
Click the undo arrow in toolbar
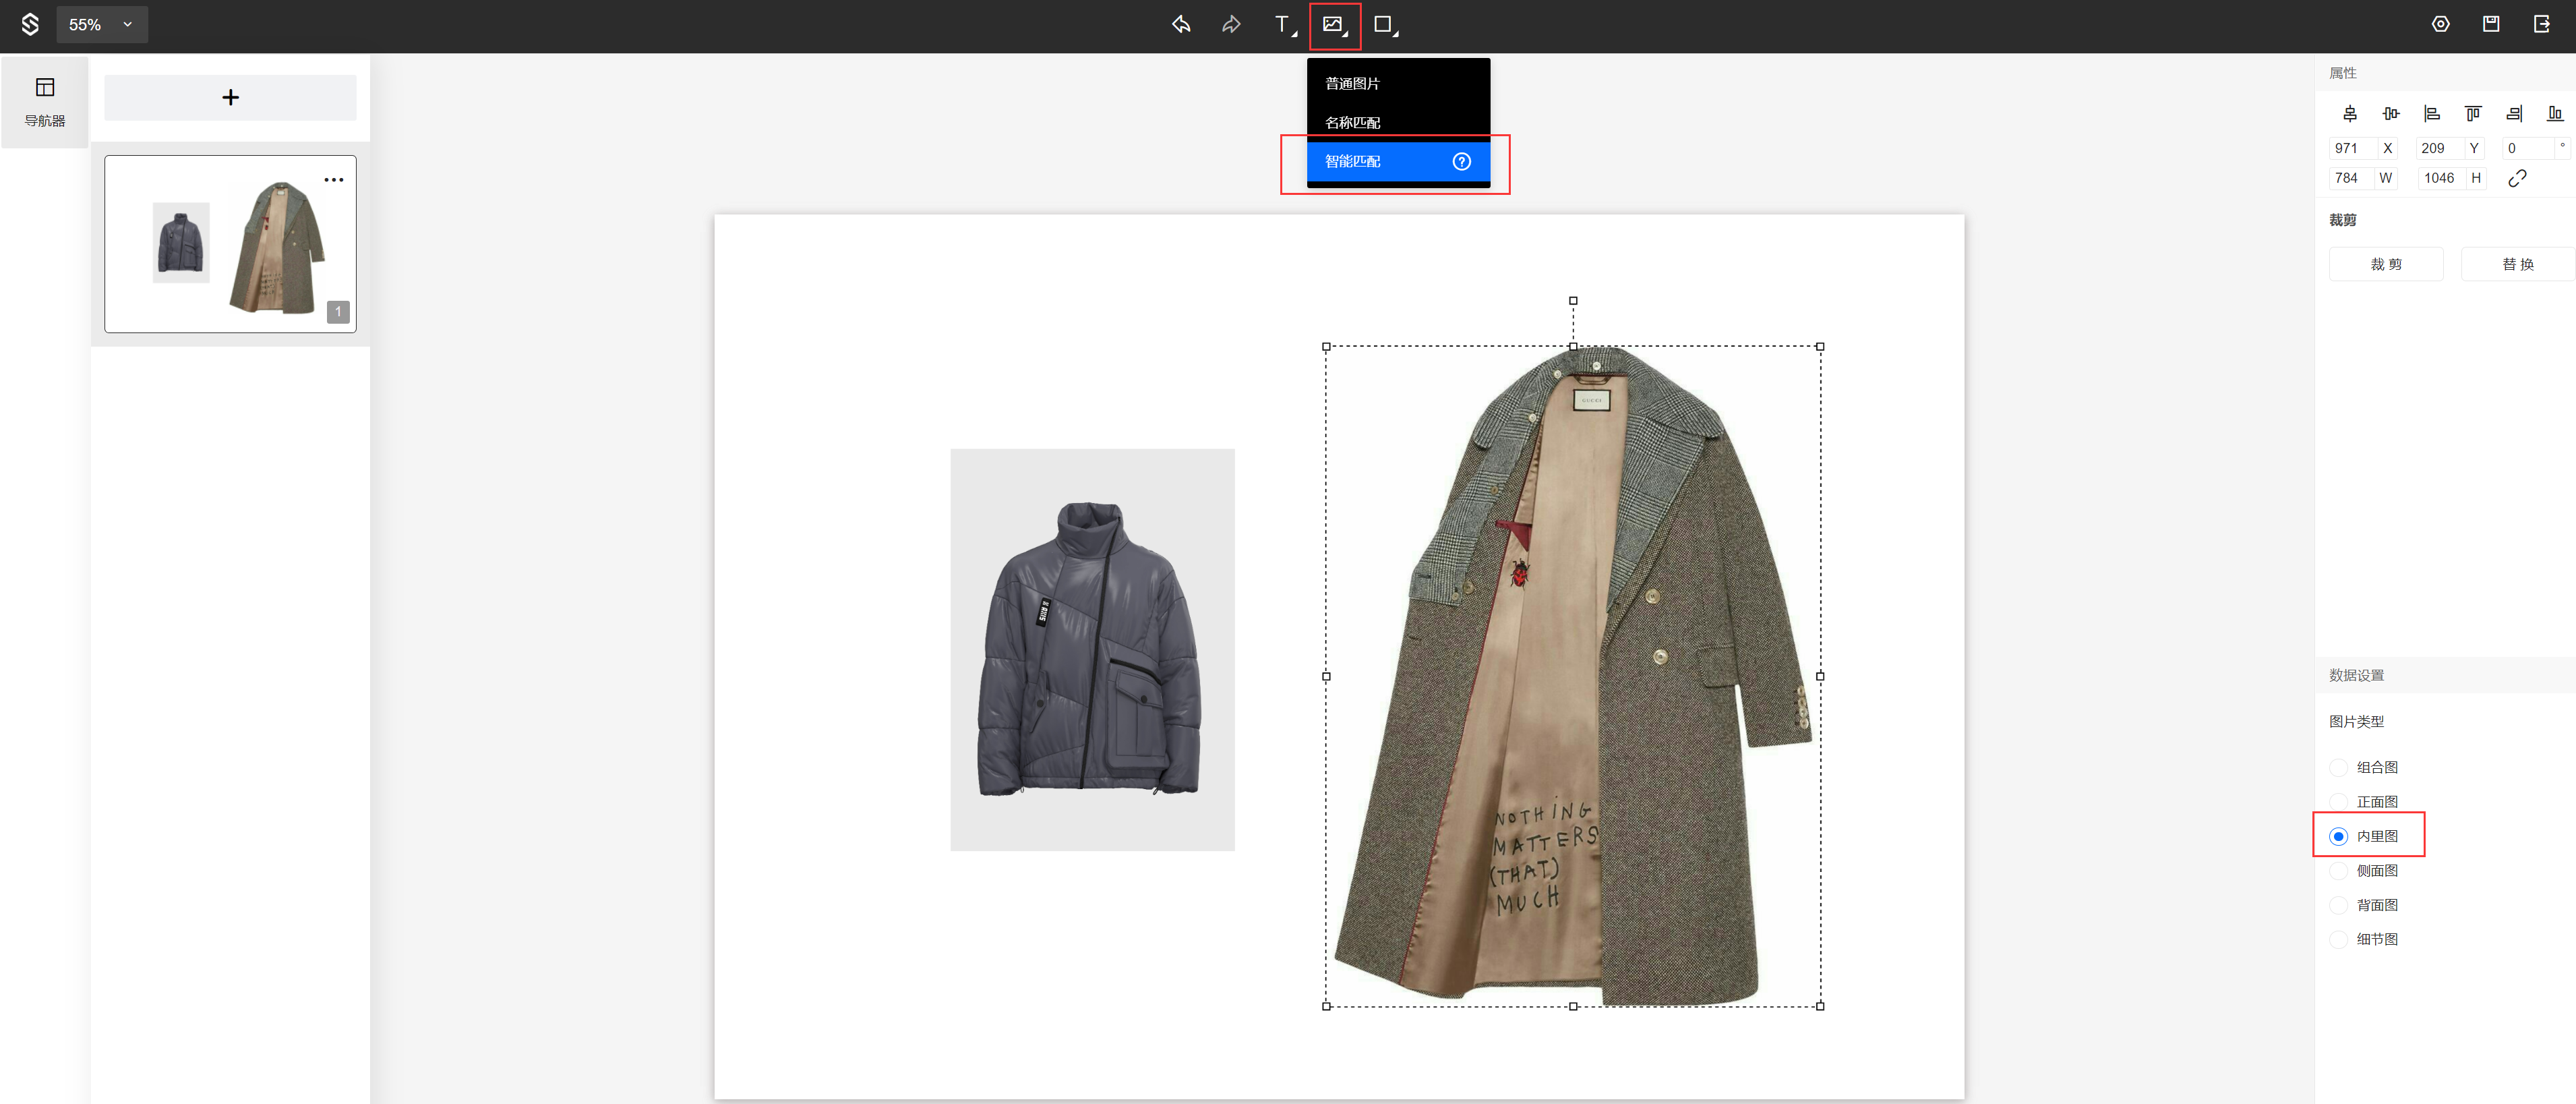point(1181,25)
